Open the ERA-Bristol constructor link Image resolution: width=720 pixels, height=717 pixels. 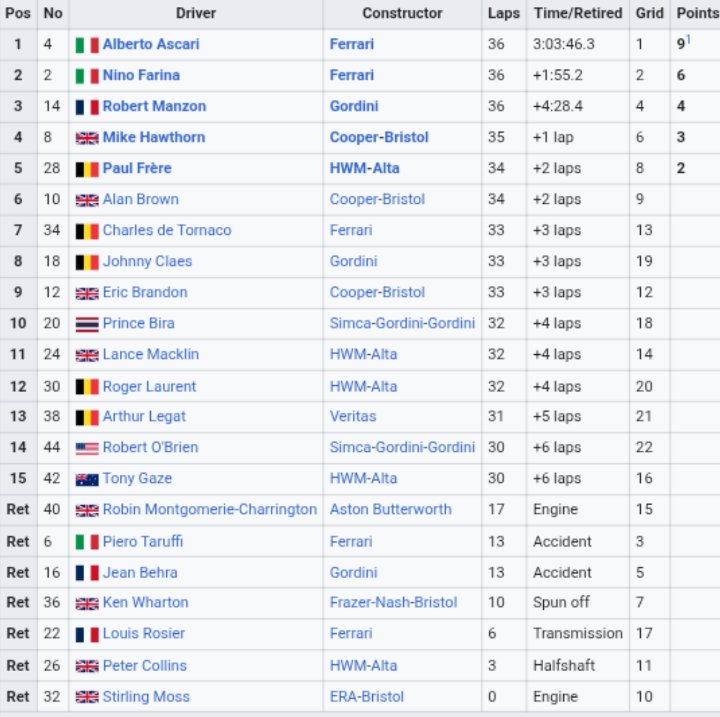(x=366, y=696)
